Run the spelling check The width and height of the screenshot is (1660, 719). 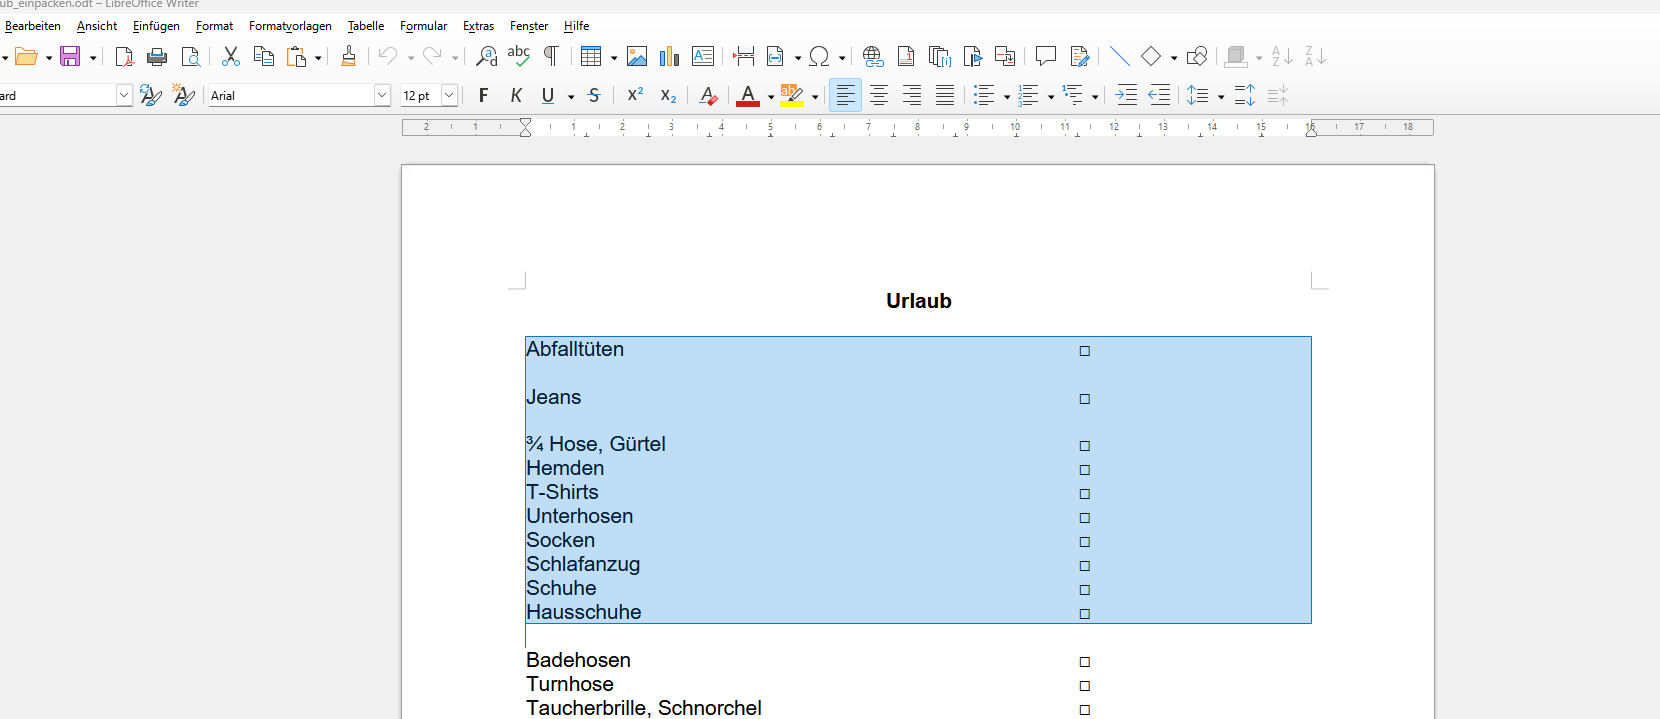coord(518,57)
